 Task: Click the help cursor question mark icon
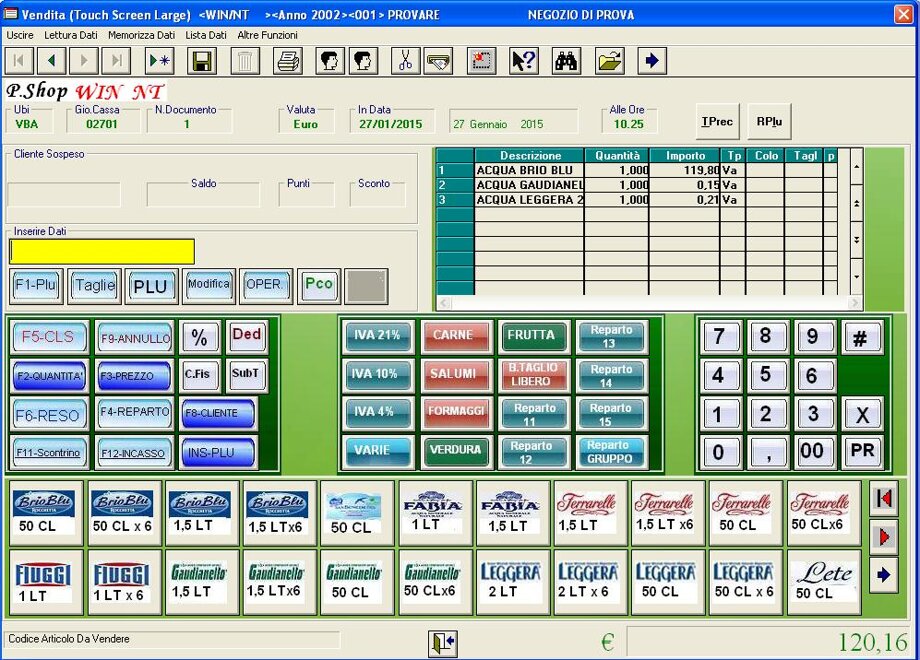point(524,61)
